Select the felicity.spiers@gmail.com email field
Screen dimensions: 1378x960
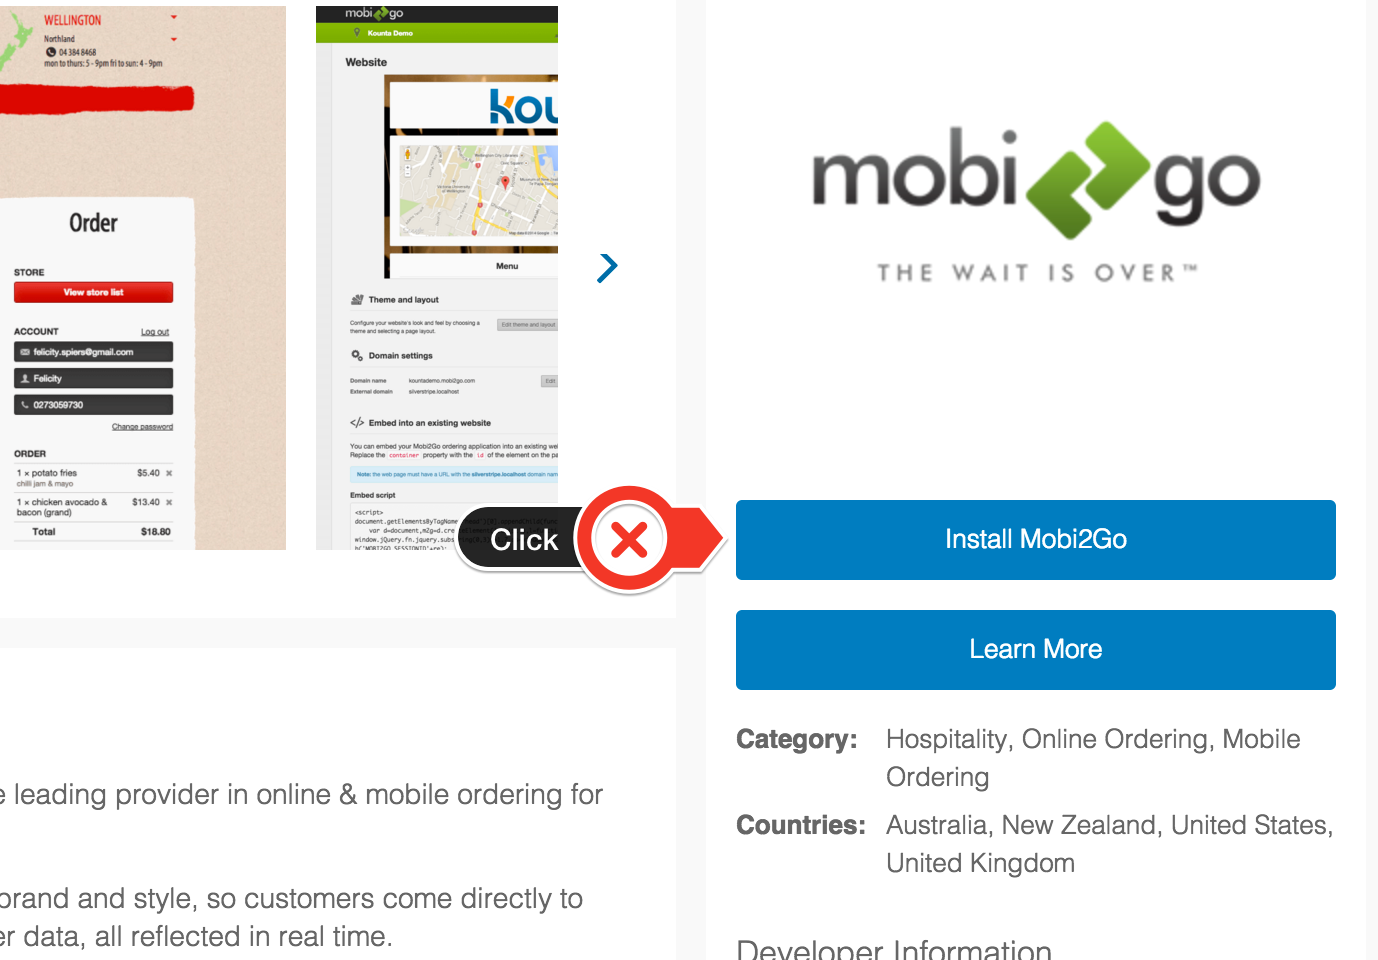click(x=93, y=352)
